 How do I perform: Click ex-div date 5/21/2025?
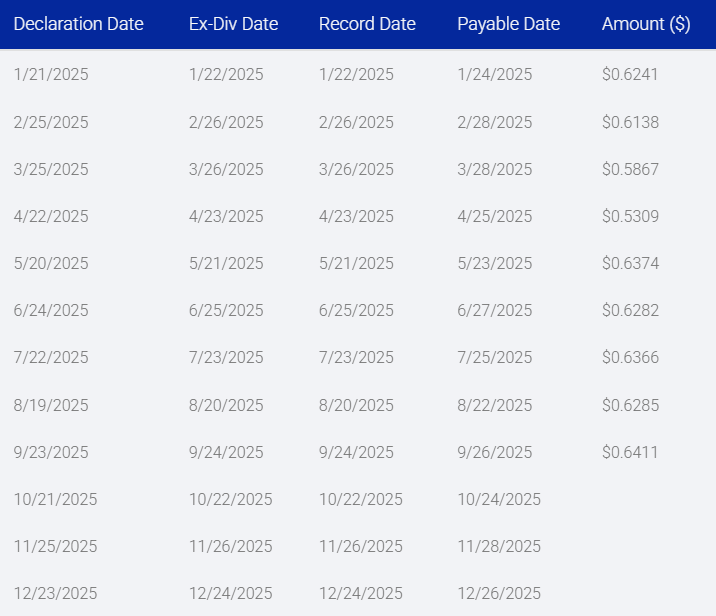[226, 263]
